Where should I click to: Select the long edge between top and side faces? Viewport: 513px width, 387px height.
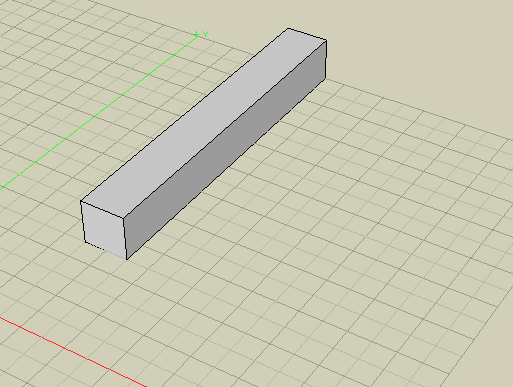coord(225,129)
